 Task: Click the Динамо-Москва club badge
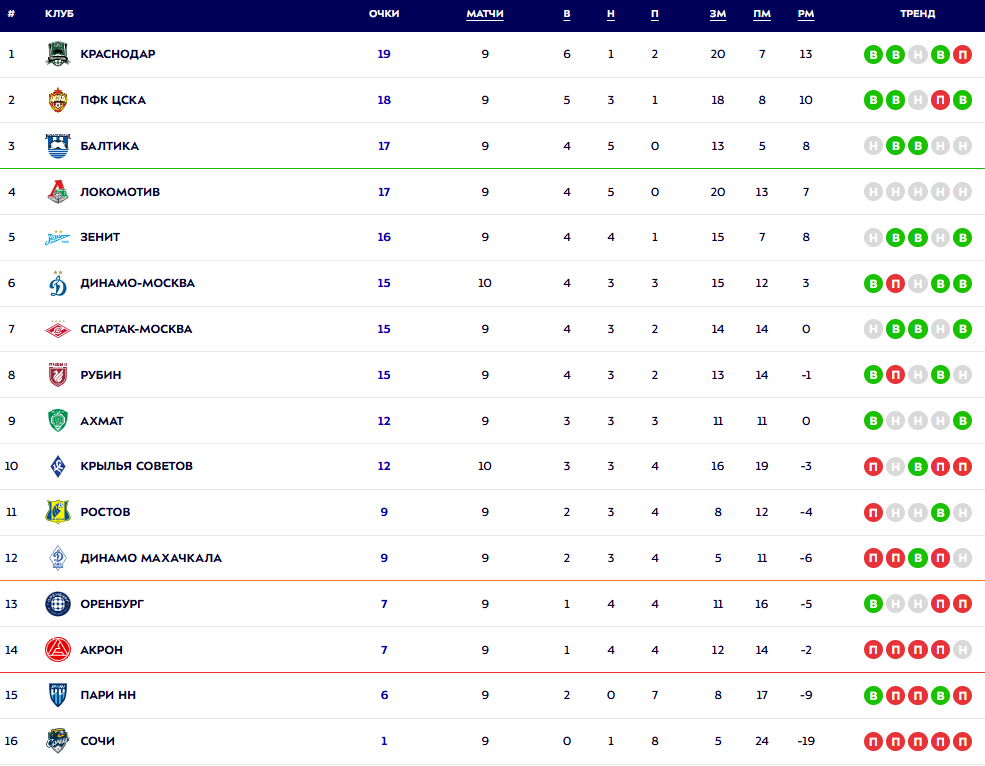click(x=58, y=284)
